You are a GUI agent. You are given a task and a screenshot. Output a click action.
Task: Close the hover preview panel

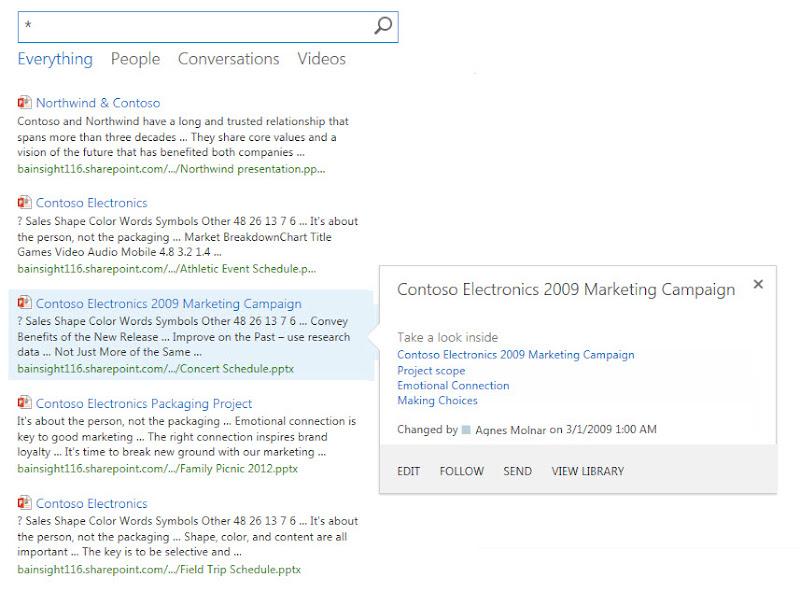(x=758, y=284)
